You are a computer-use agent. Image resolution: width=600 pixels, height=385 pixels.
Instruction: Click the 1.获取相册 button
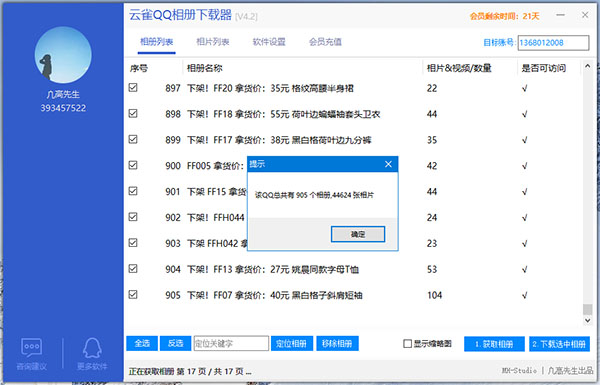tap(494, 344)
